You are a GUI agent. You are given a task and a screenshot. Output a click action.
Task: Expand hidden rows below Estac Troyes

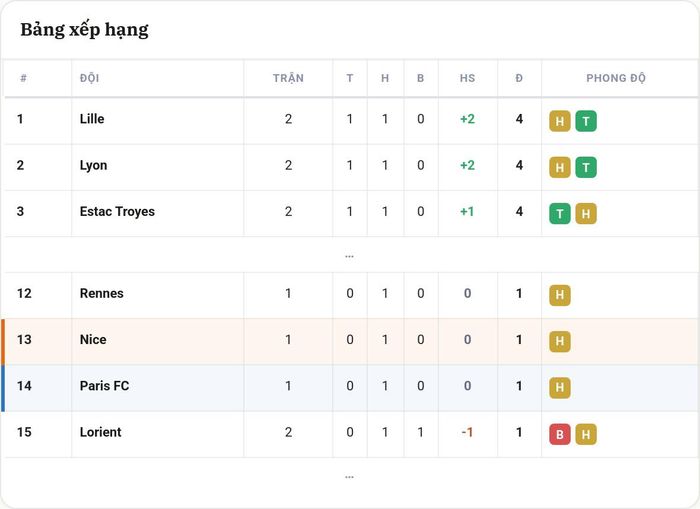[x=350, y=256]
